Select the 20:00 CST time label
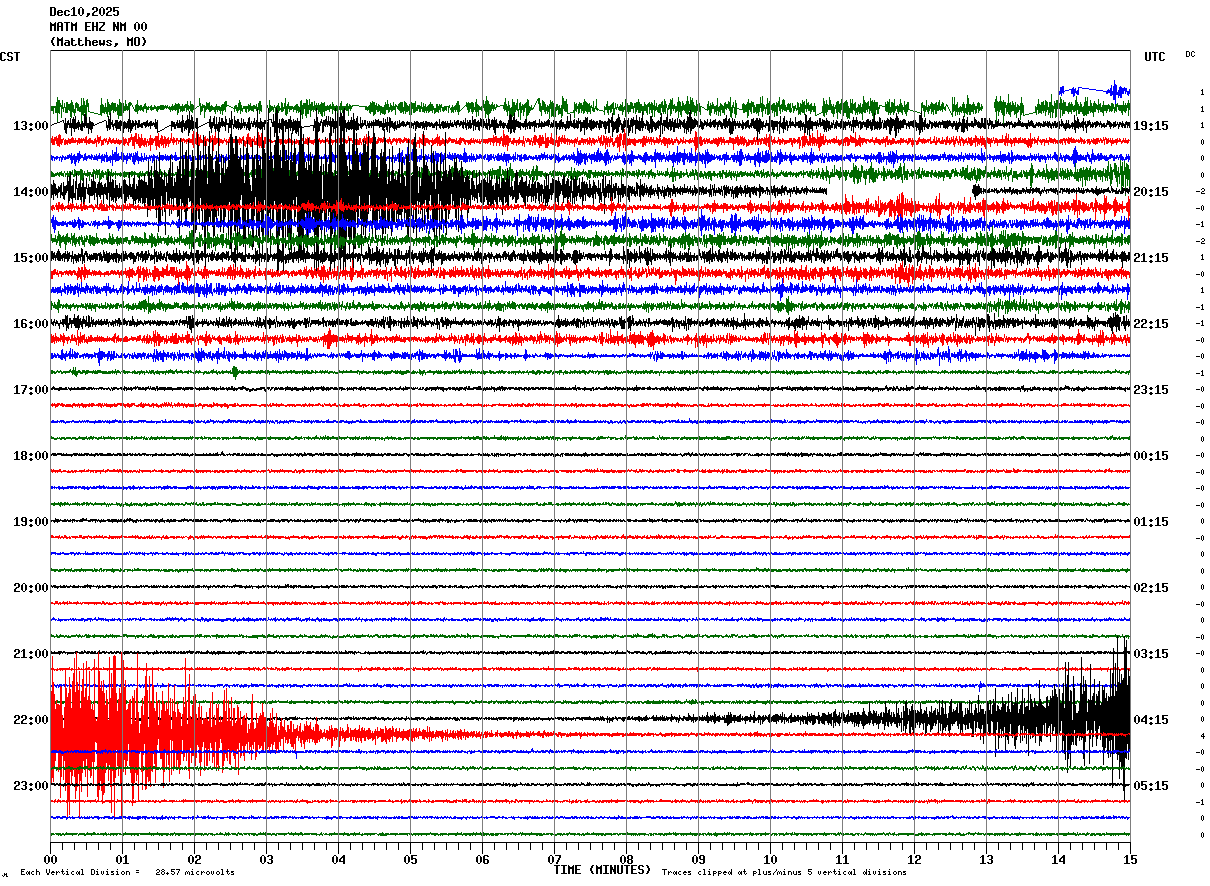The width and height of the screenshot is (1210, 886). tap(31, 588)
